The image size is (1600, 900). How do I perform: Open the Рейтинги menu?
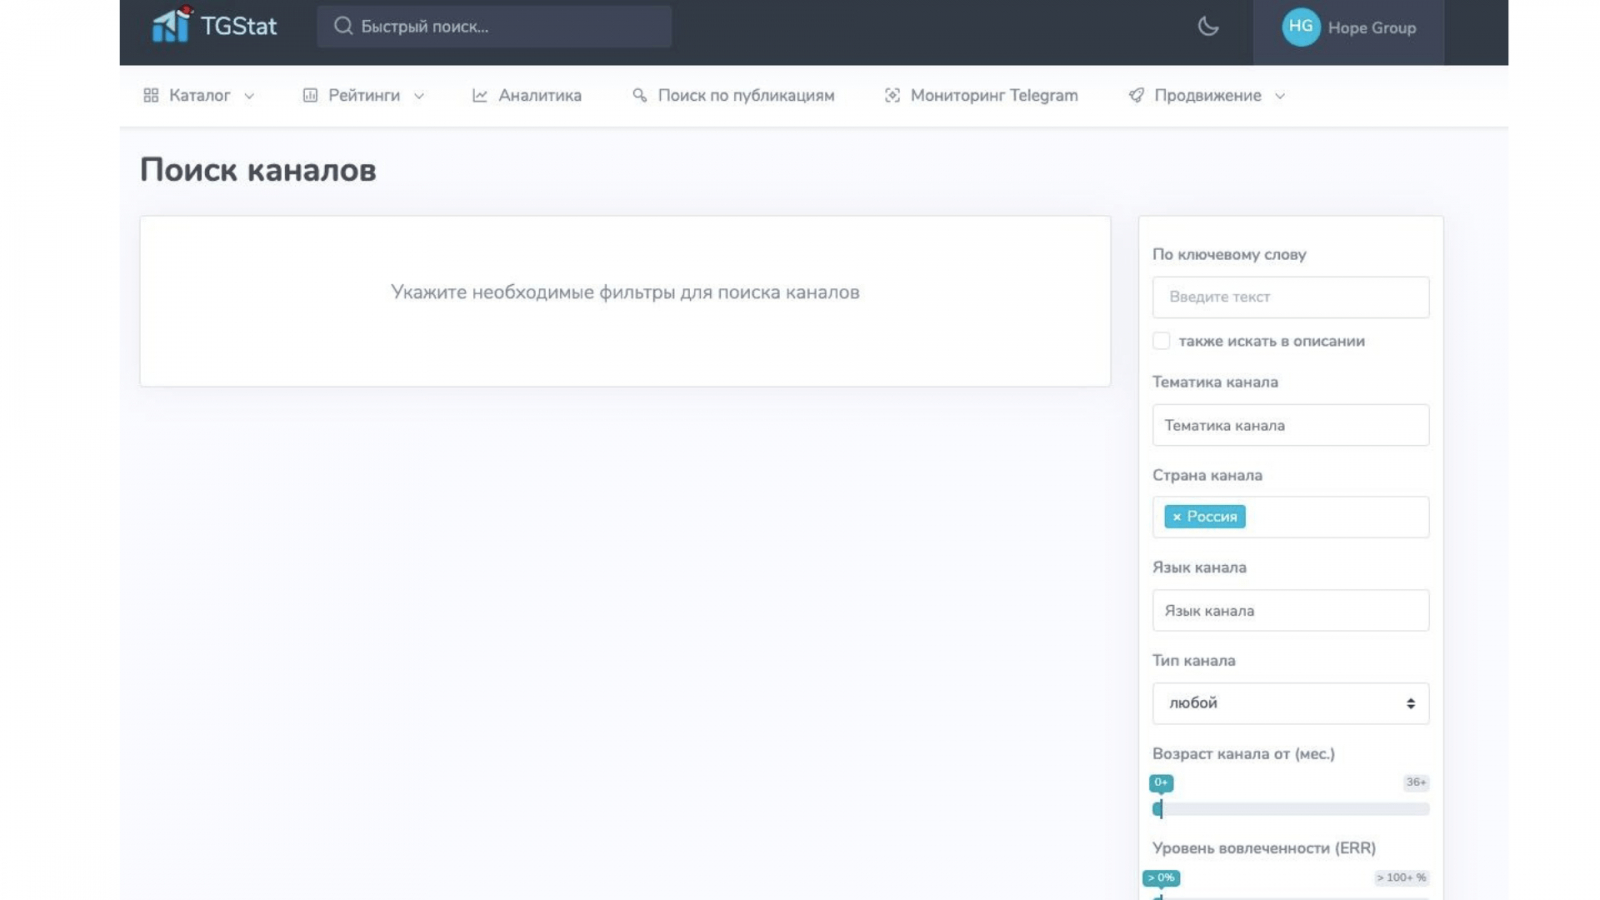click(x=364, y=95)
